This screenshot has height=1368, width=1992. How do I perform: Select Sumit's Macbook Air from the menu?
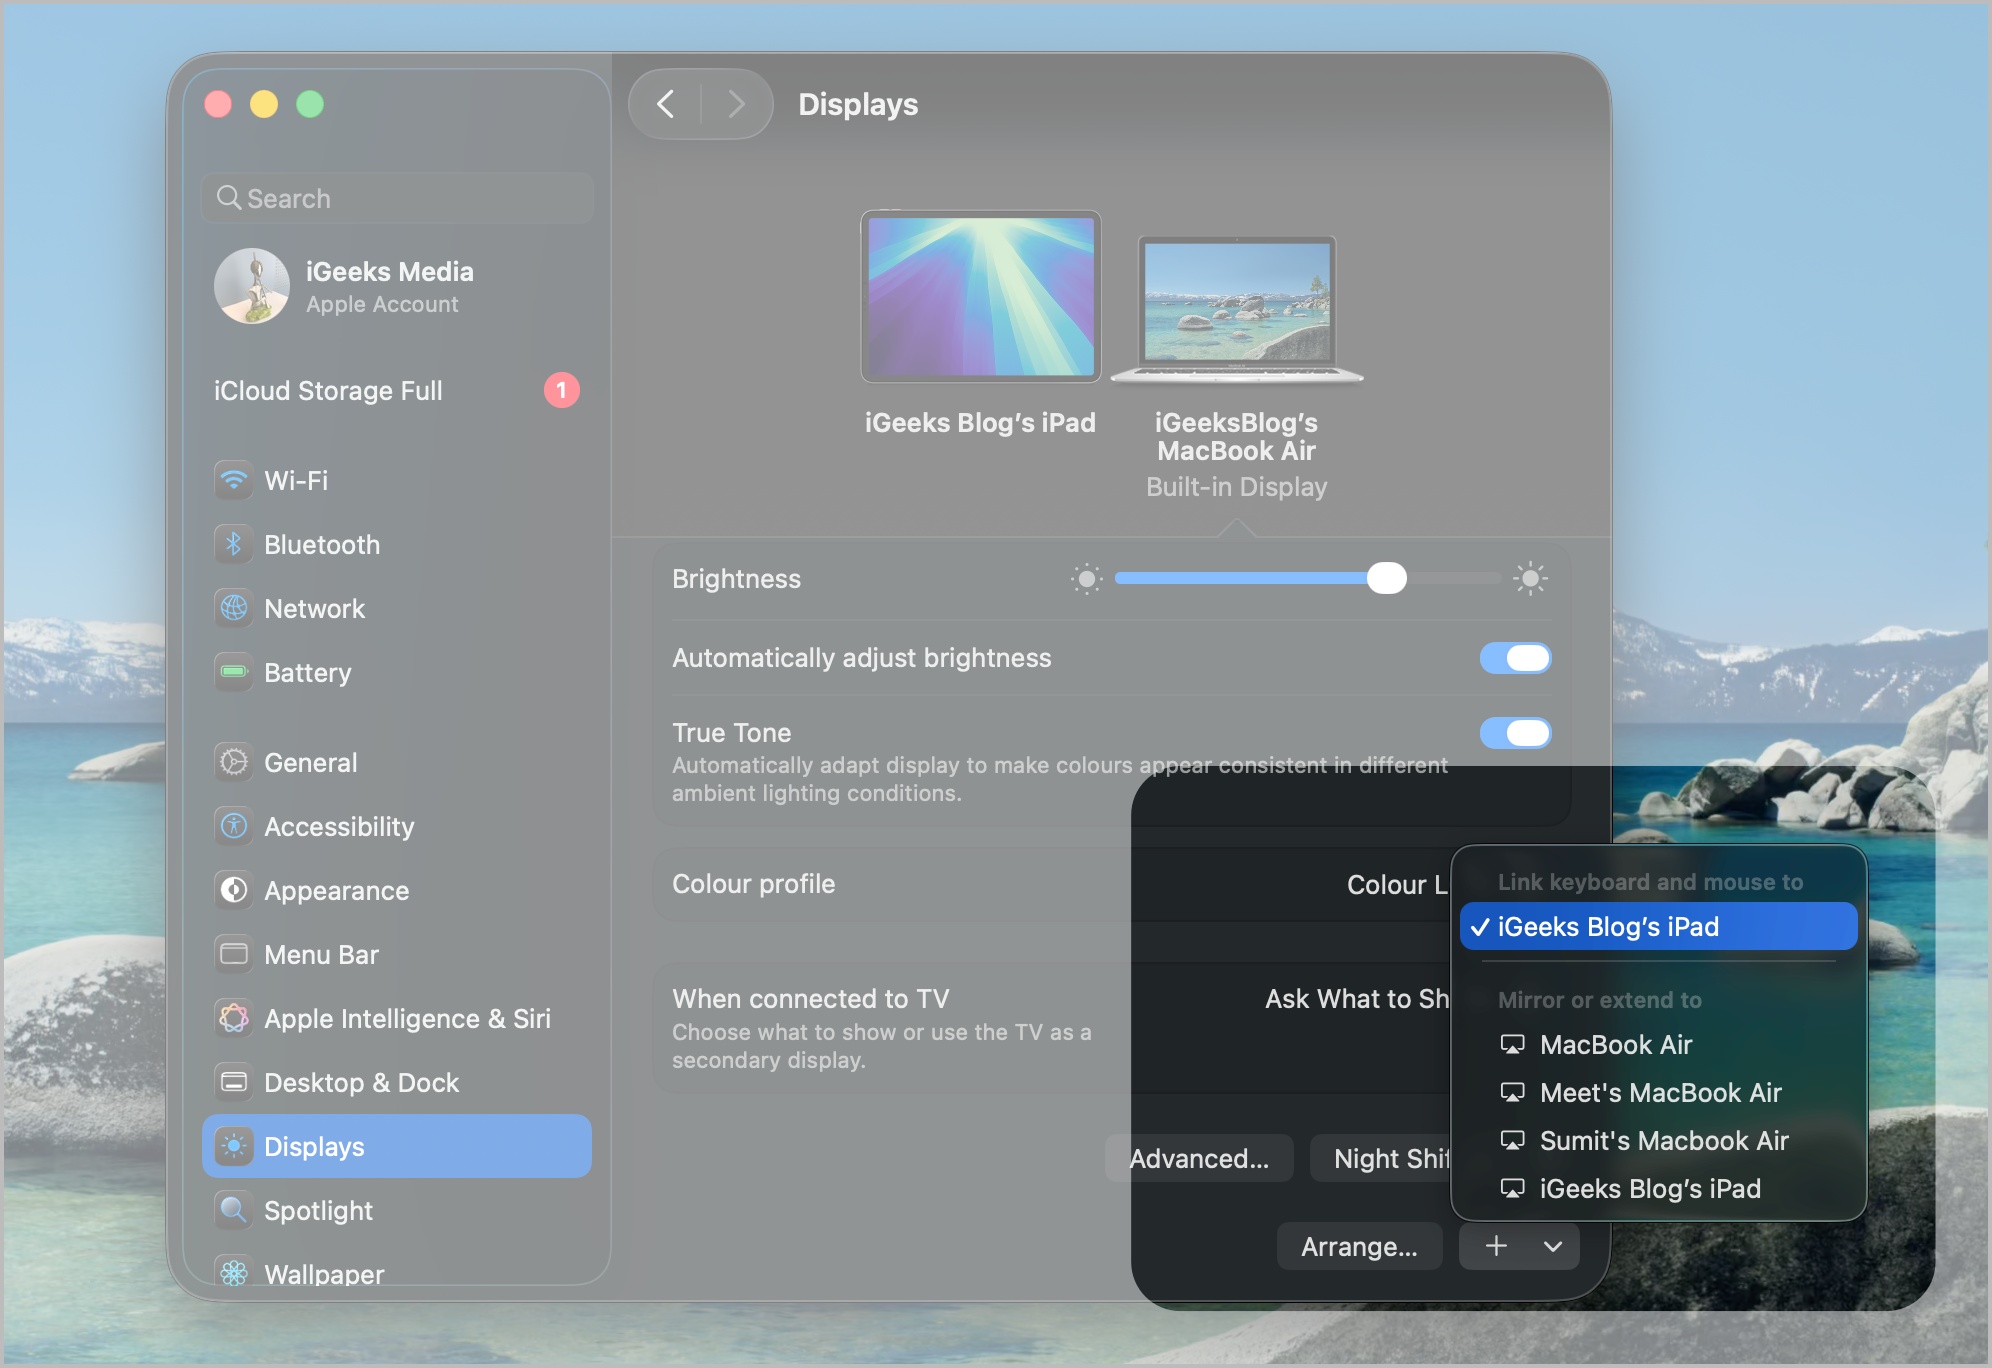(1663, 1140)
